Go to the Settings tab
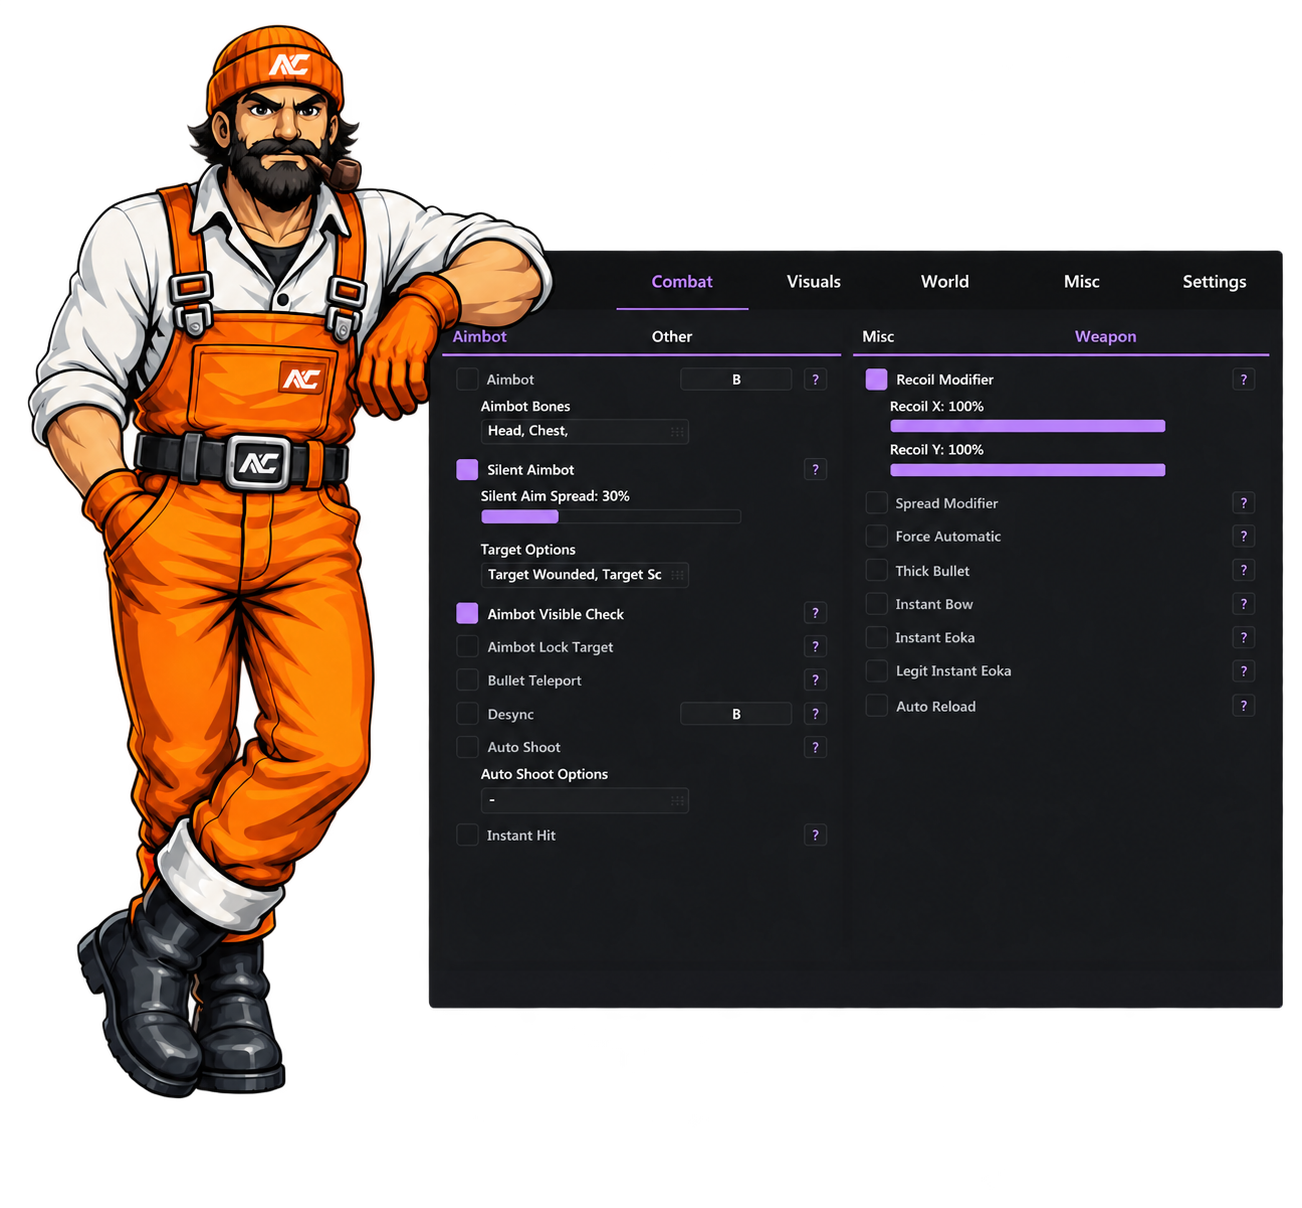This screenshot has width=1302, height=1208. pos(1214,282)
